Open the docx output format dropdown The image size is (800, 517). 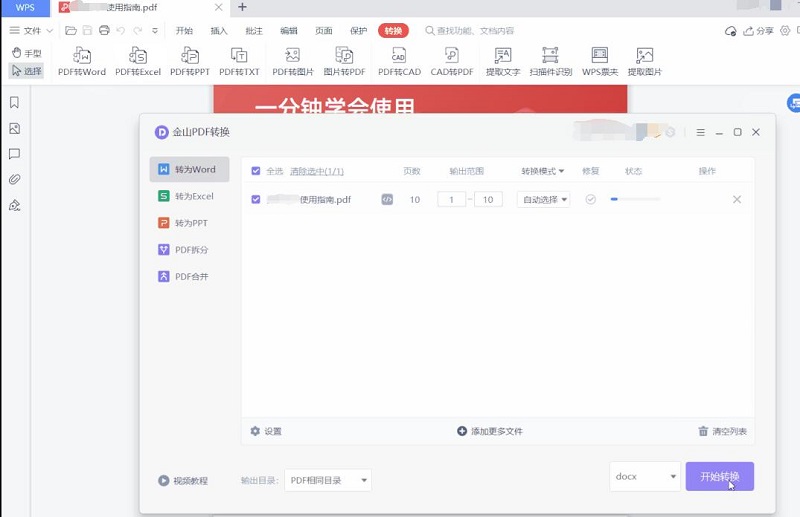[645, 476]
